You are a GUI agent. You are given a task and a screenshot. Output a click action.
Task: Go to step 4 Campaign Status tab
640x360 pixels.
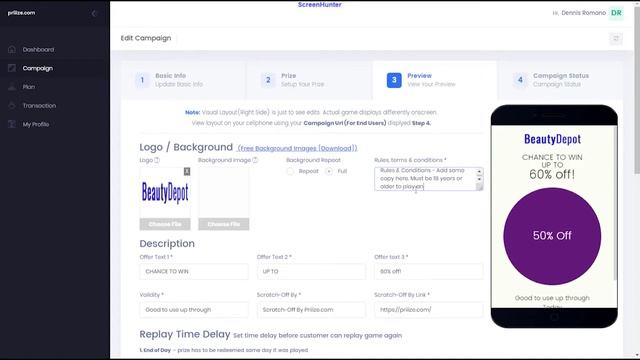point(560,80)
